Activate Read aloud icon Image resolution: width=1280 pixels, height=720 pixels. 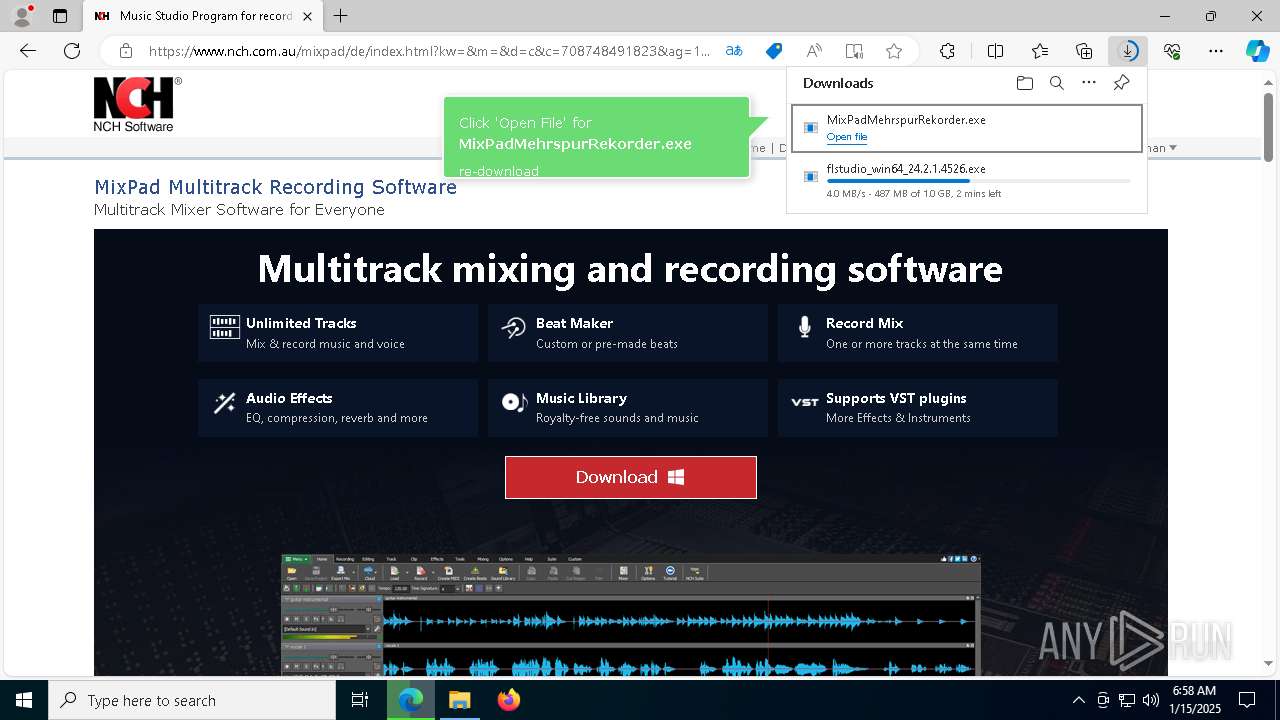814,51
